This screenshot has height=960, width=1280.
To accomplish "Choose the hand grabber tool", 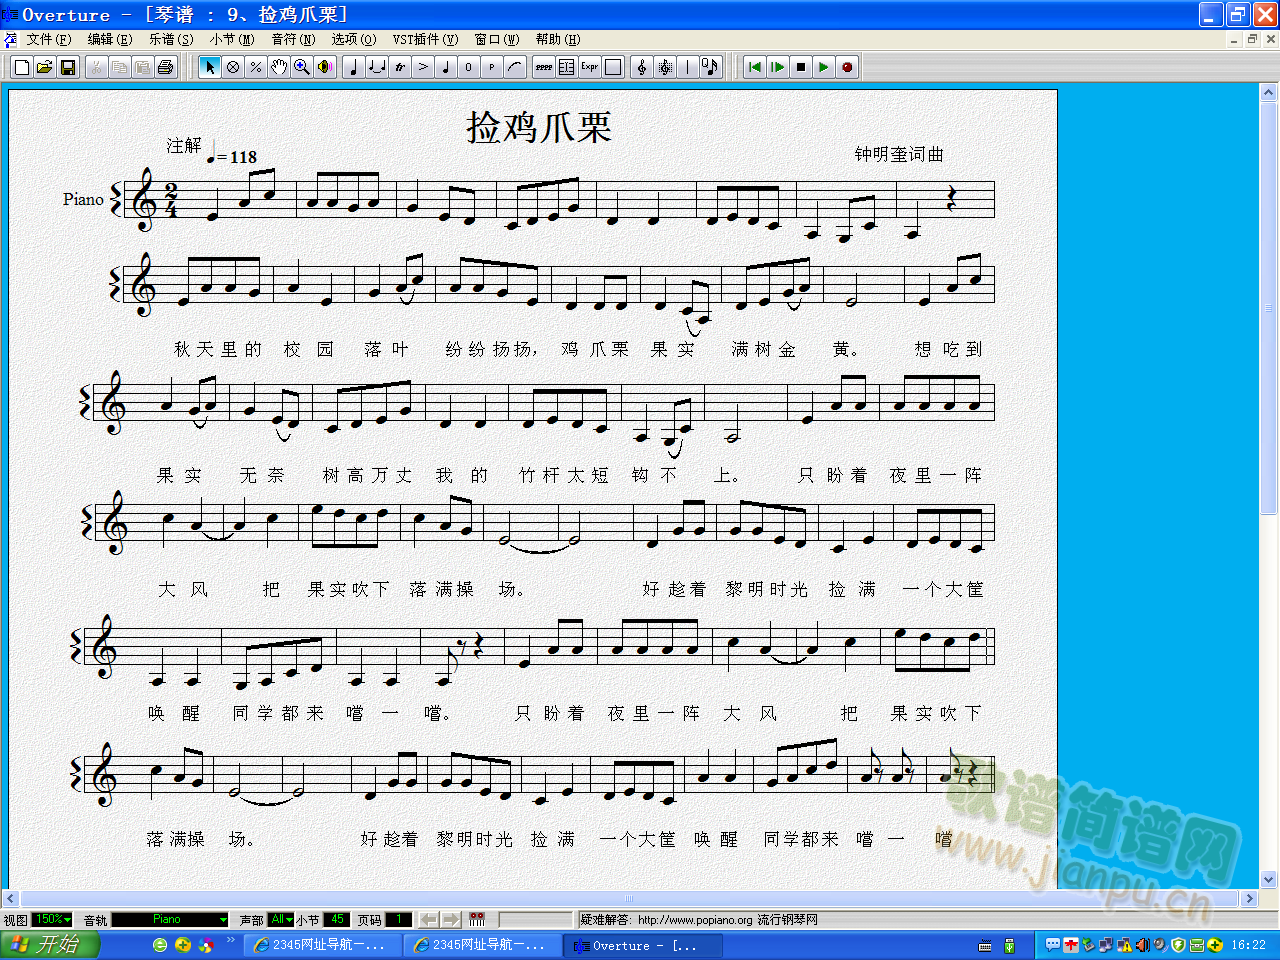I will [x=279, y=67].
